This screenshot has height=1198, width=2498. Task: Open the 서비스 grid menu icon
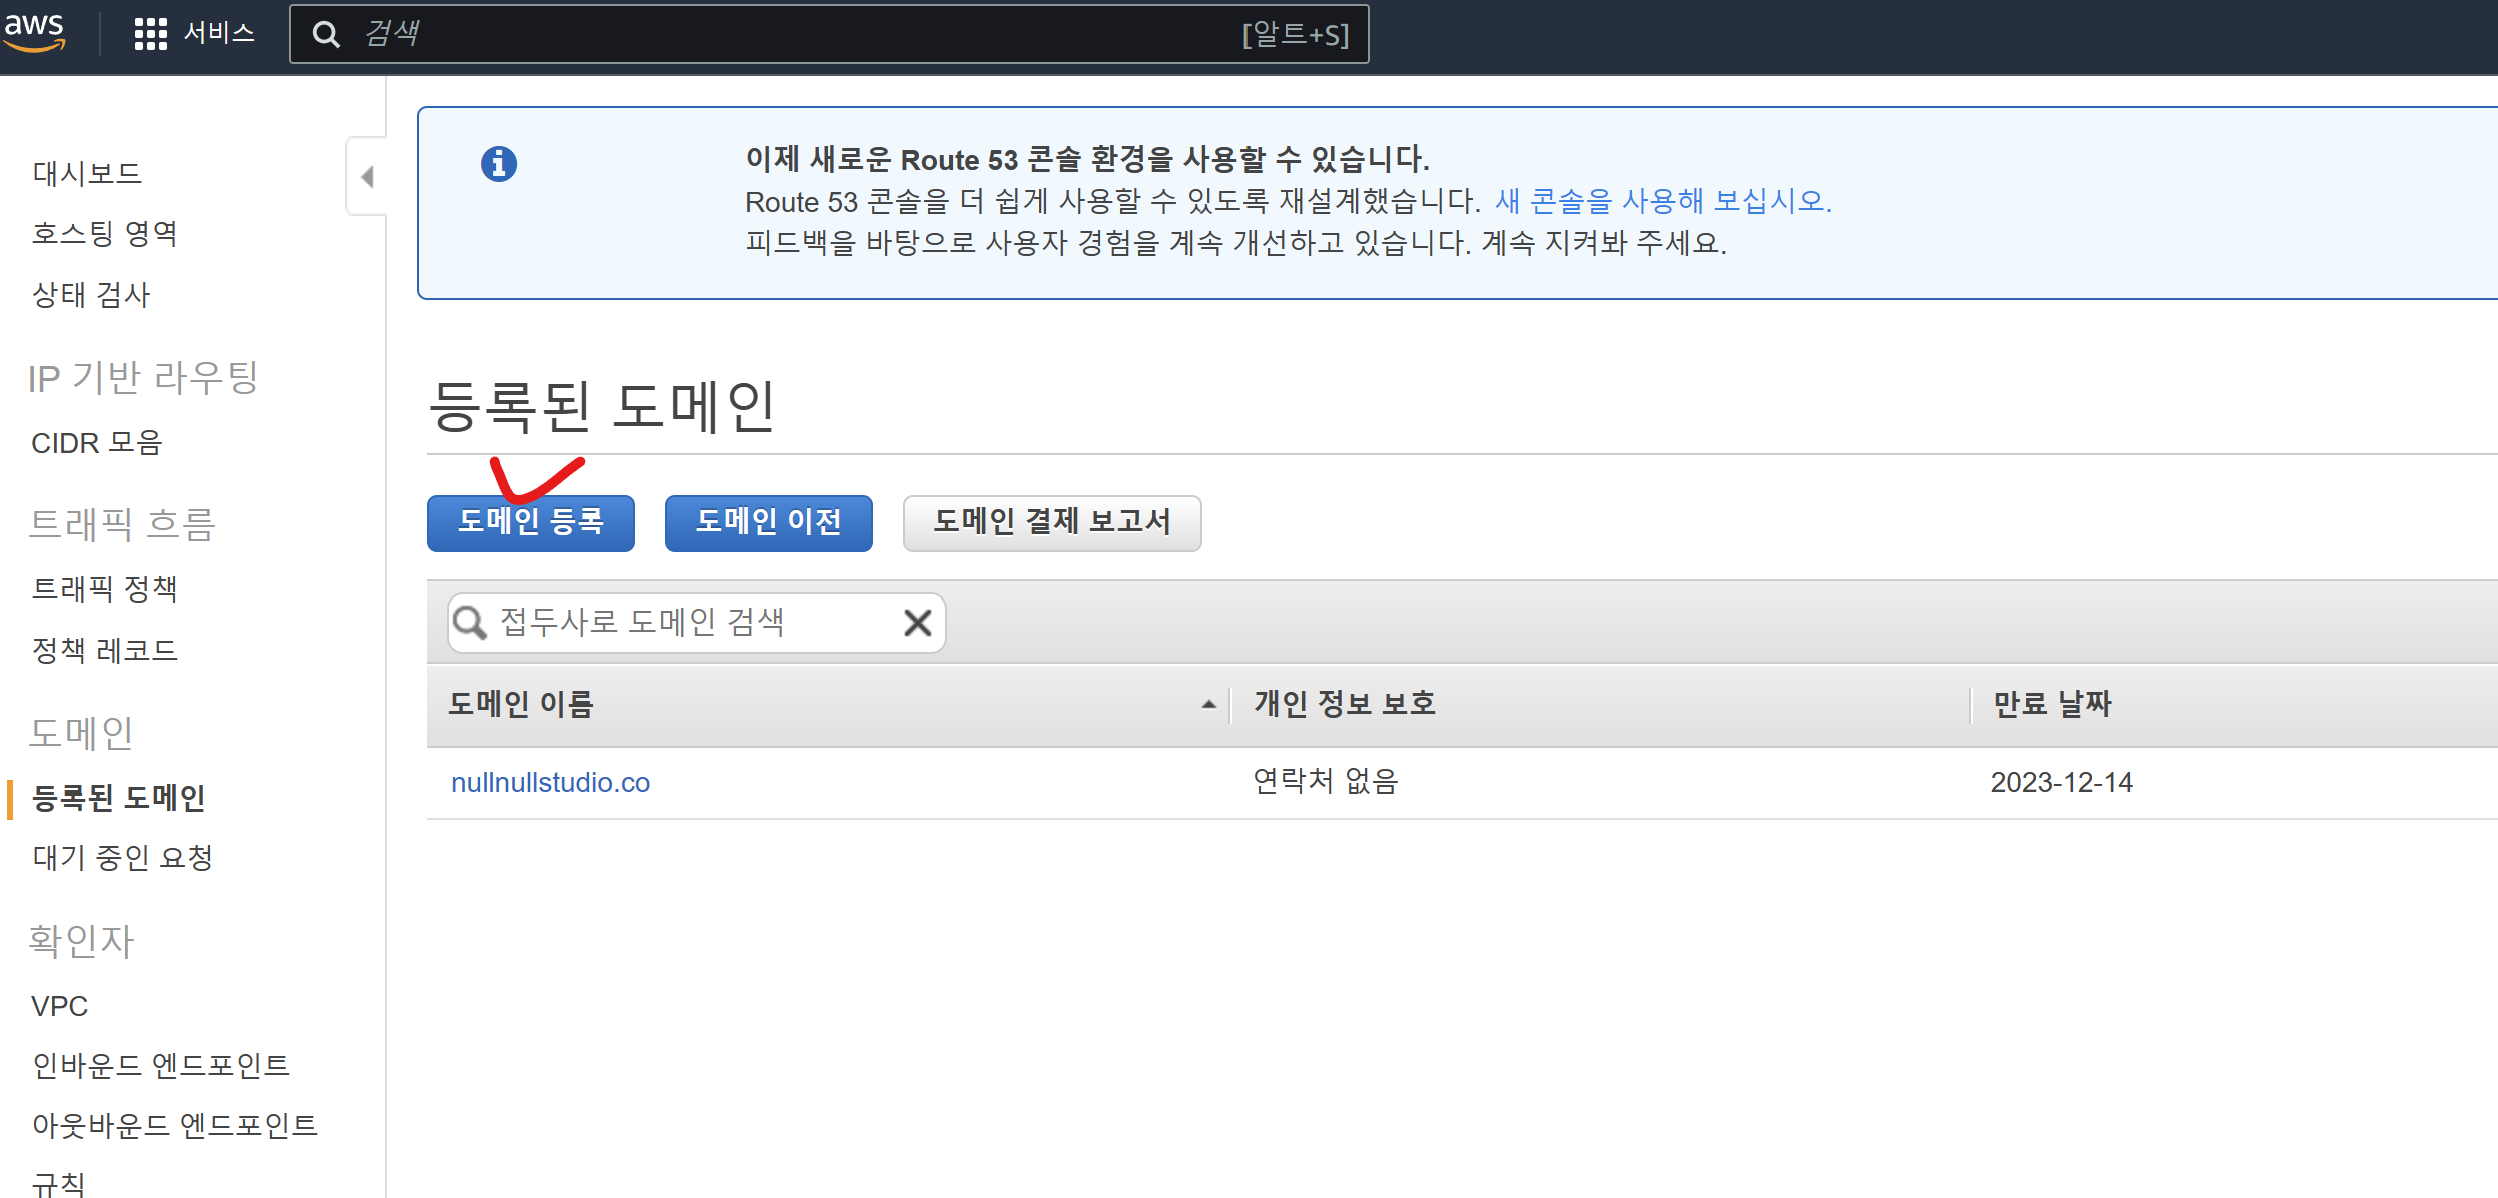tap(150, 34)
